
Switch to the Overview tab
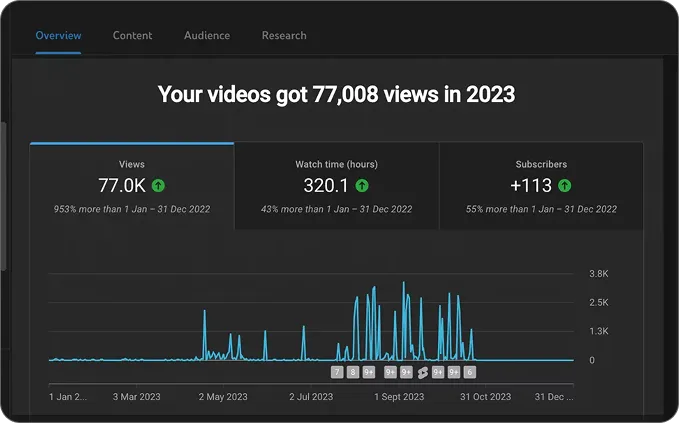click(x=58, y=36)
